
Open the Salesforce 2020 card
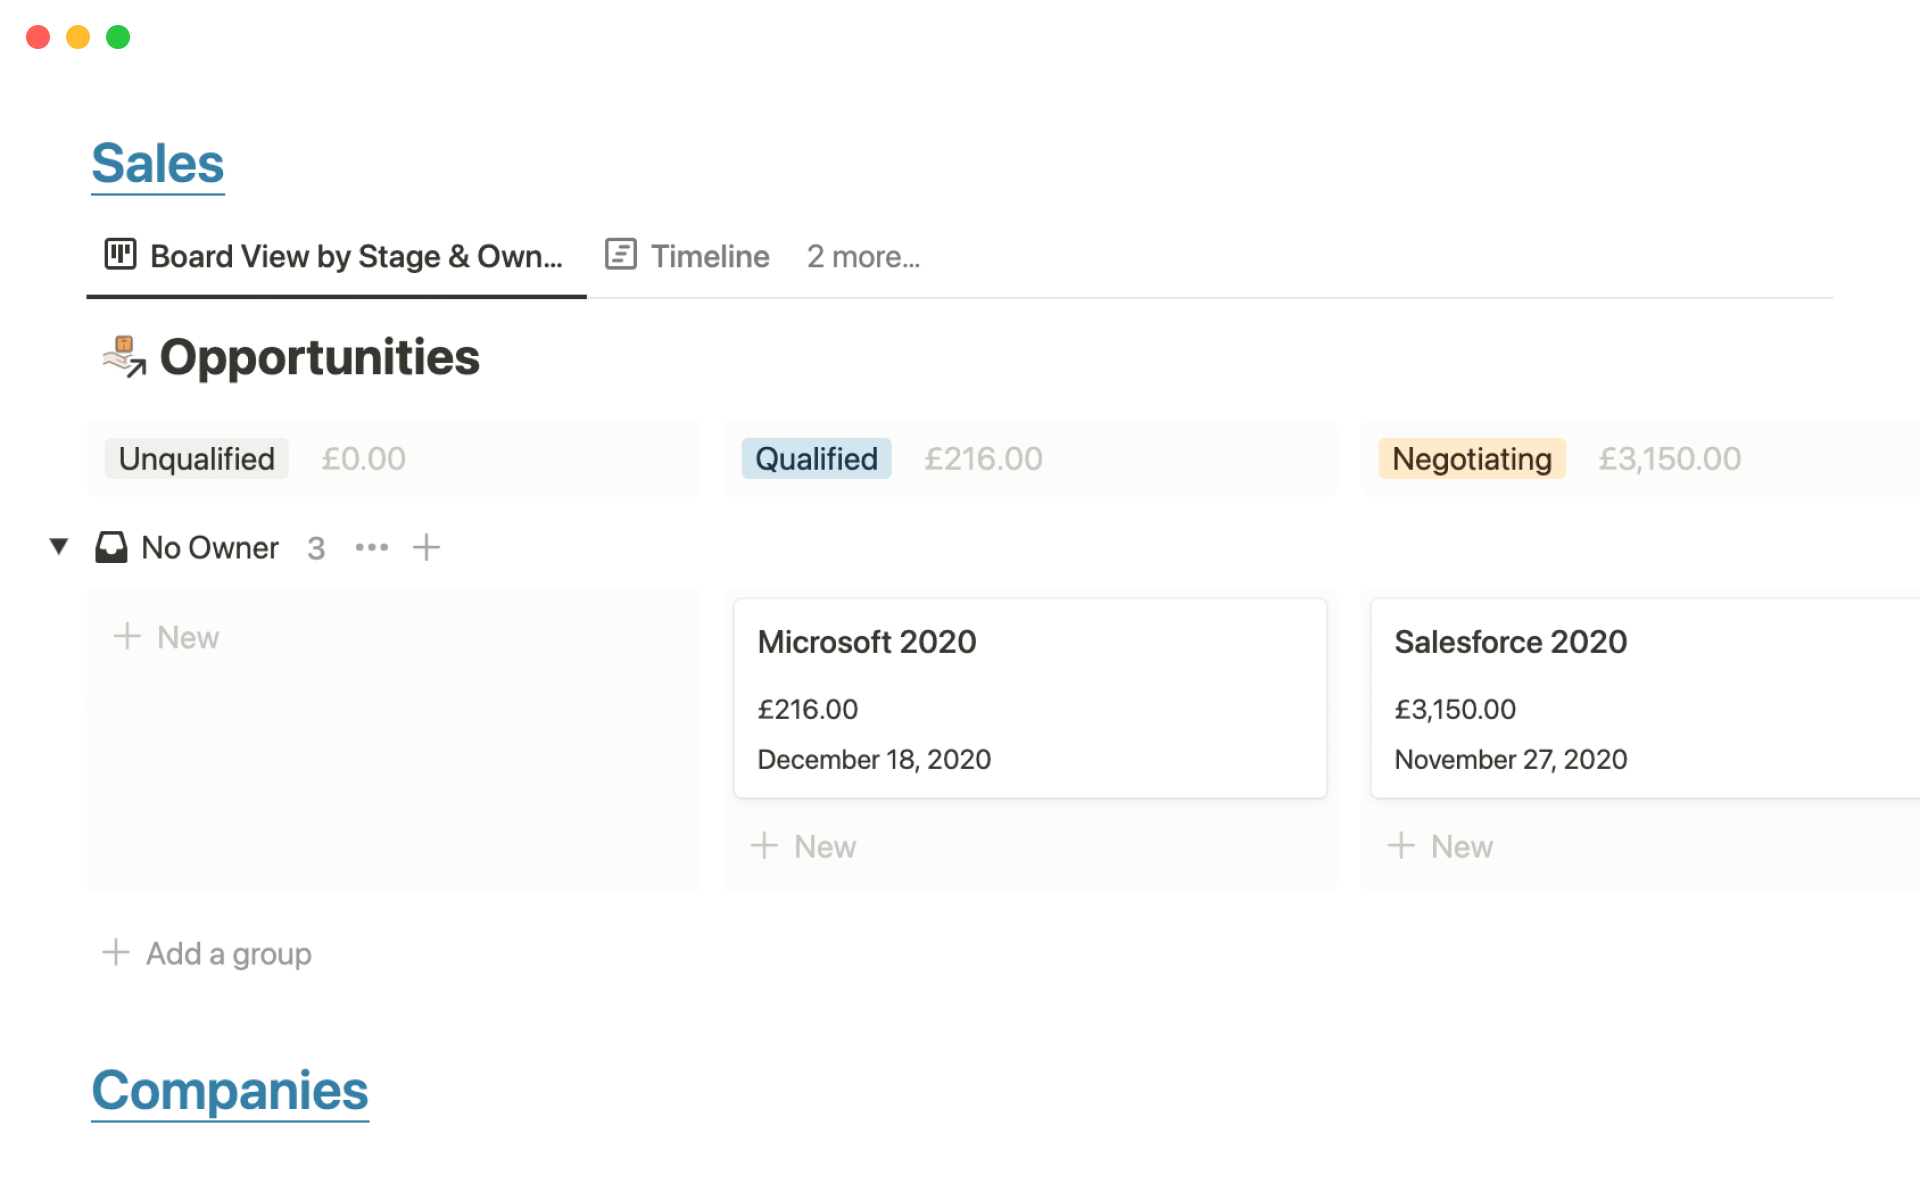click(1510, 642)
